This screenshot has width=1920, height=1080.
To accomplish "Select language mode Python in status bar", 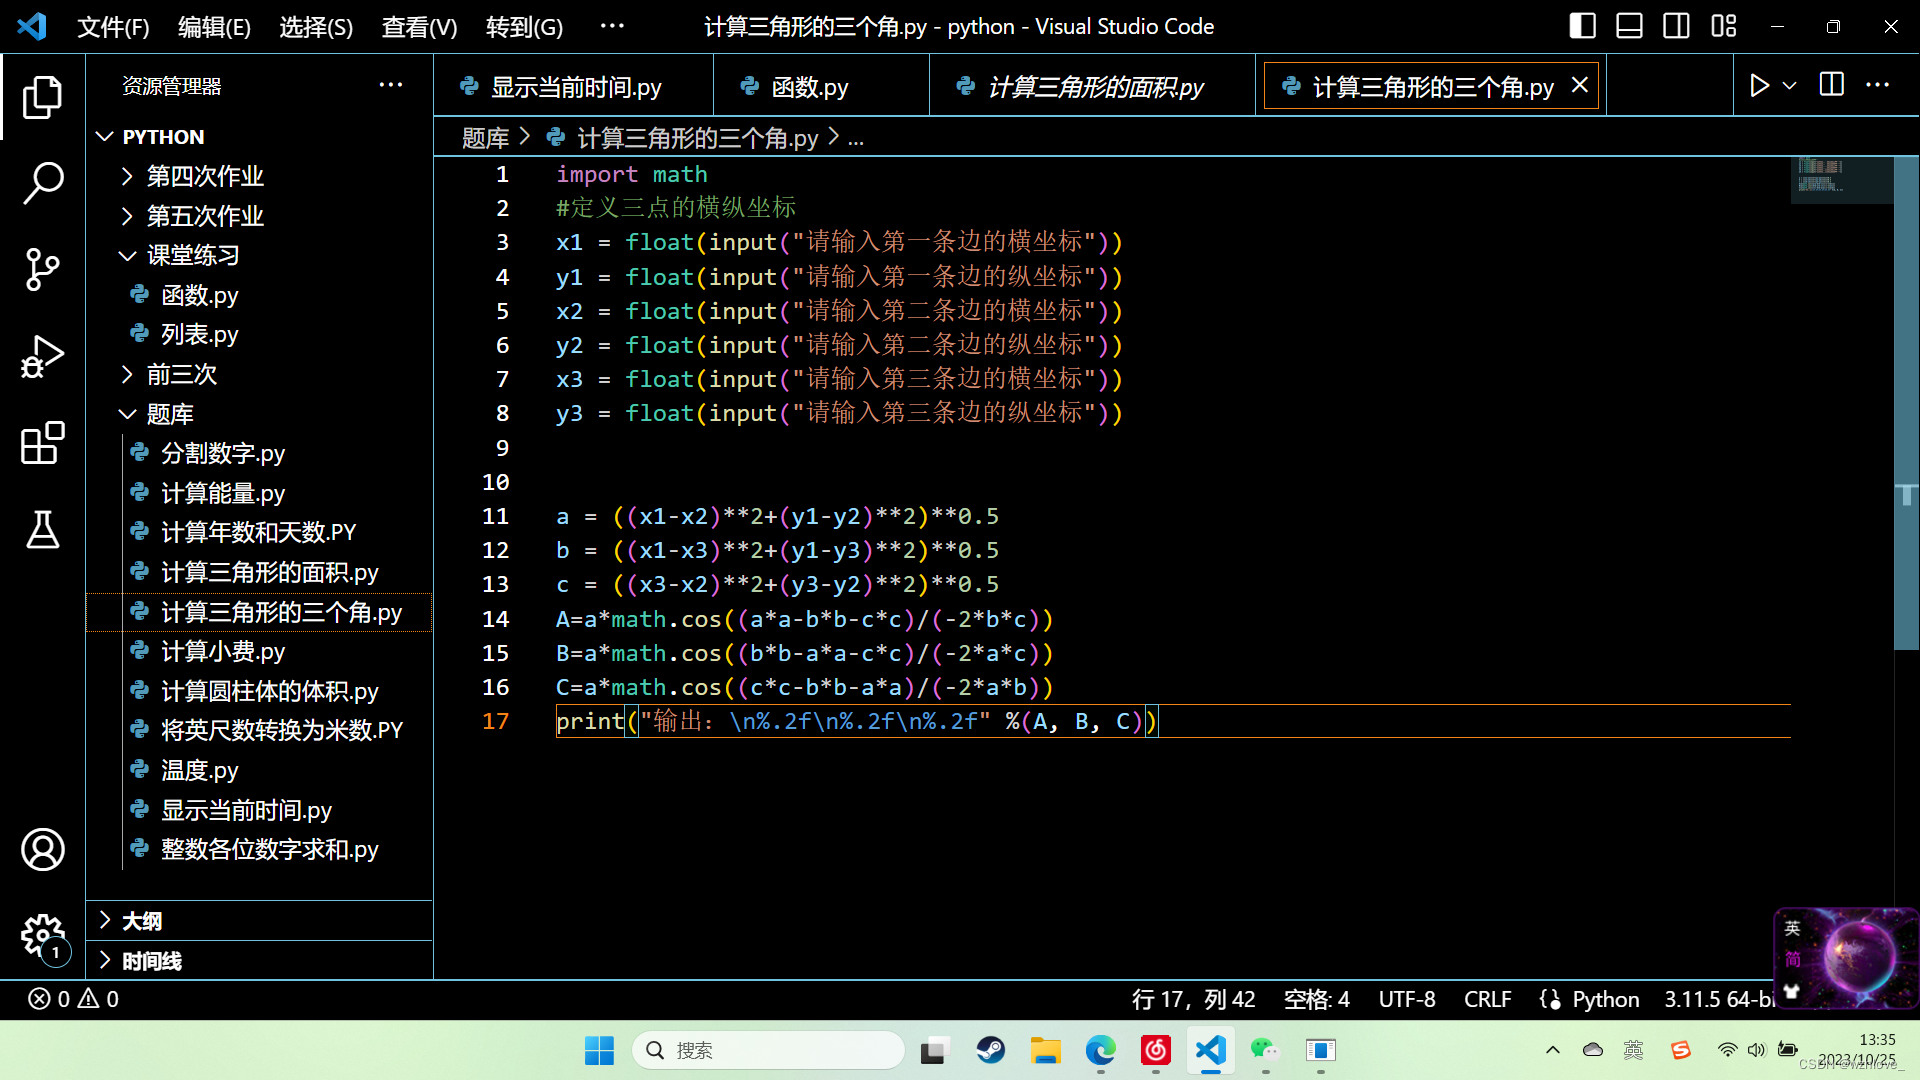I will click(1605, 999).
